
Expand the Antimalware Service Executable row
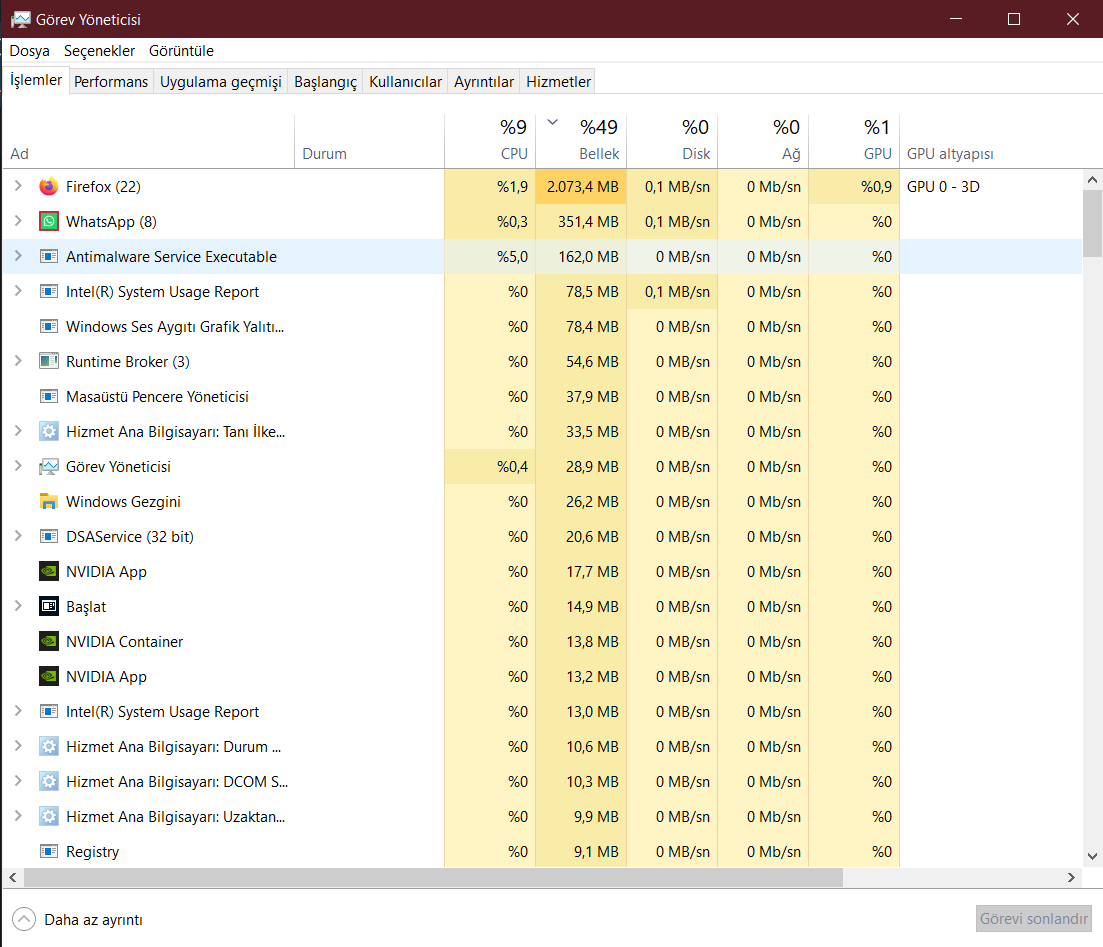coord(18,256)
